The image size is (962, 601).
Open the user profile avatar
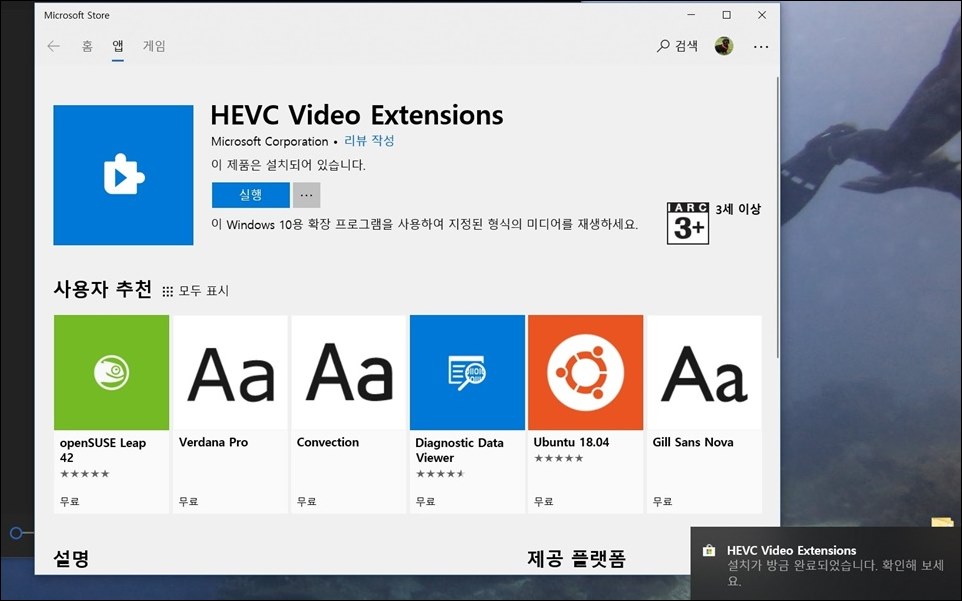[x=724, y=46]
